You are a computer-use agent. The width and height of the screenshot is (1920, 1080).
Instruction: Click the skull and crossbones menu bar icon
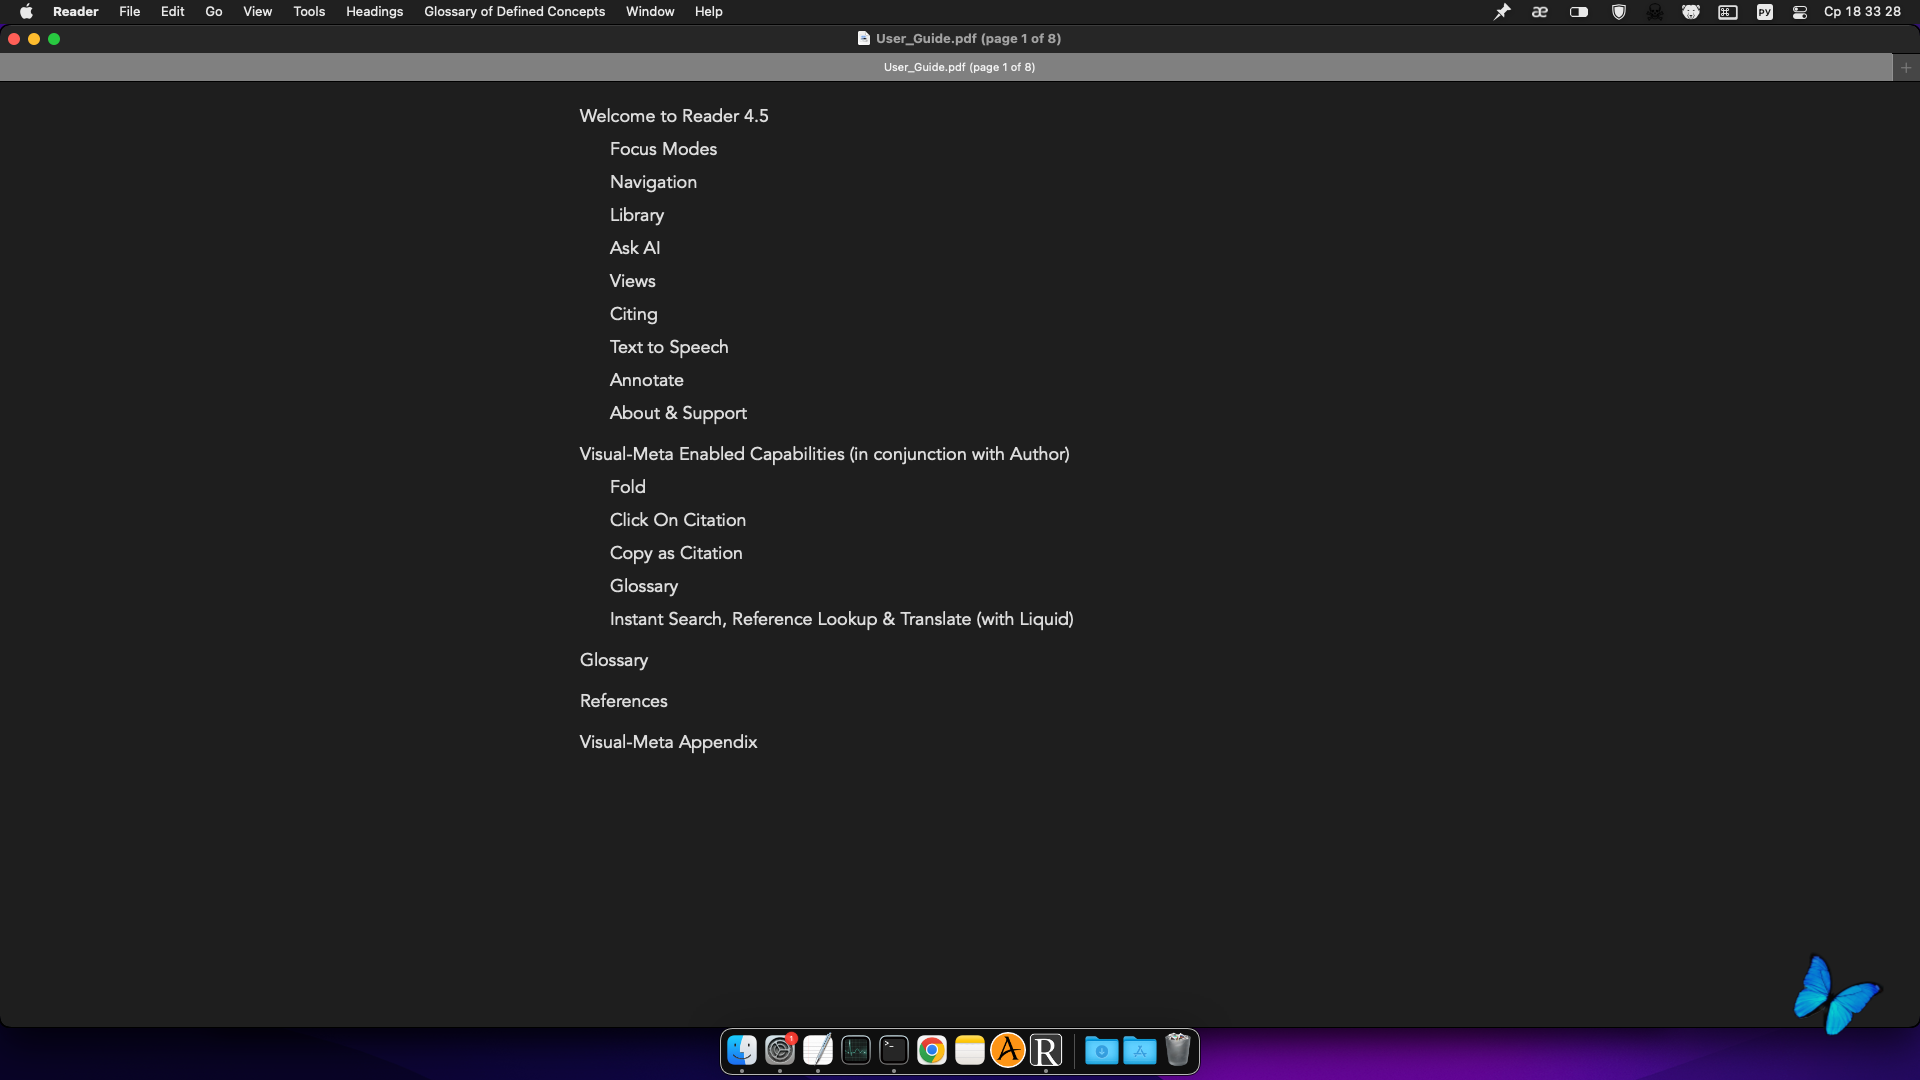tap(1655, 12)
